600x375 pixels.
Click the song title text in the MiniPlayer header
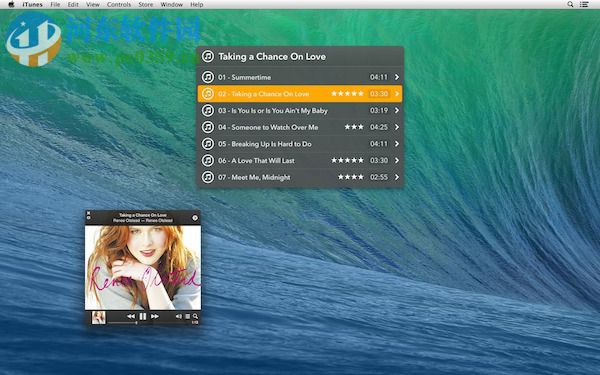pyautogui.click(x=143, y=215)
